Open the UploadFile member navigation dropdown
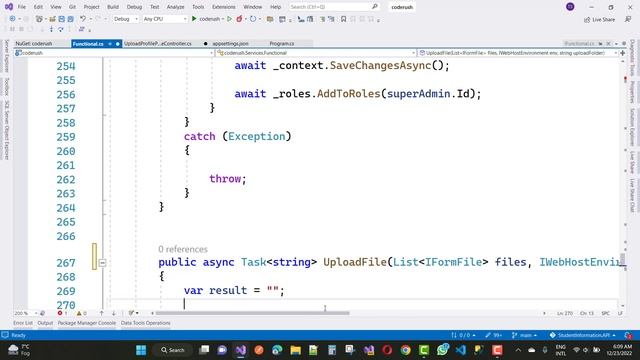Screen dimensions: 640x360 [x=518, y=53]
